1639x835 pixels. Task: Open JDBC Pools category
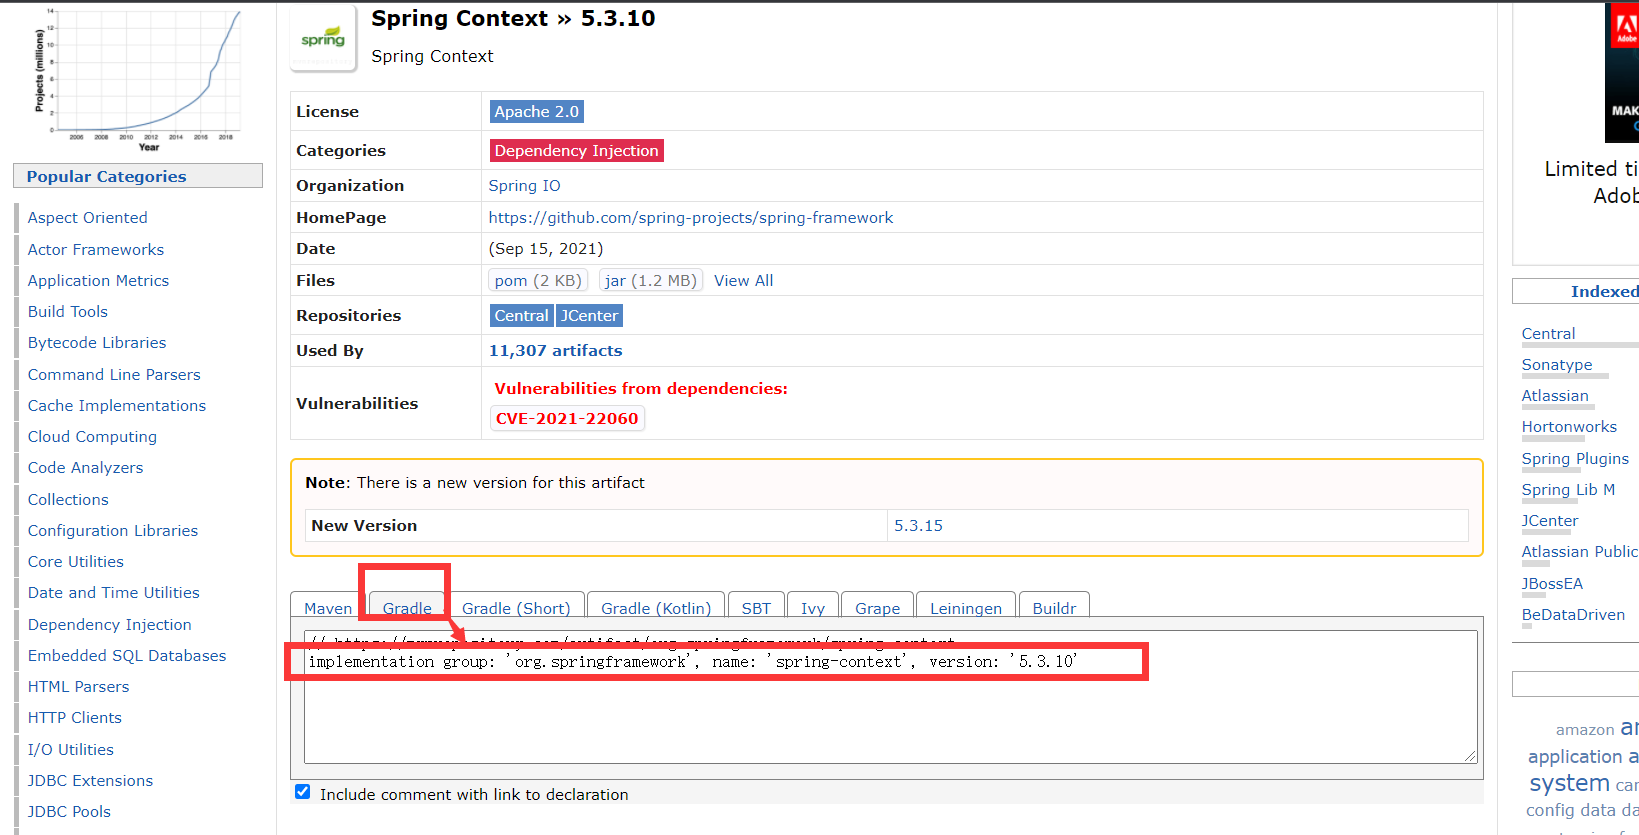[x=69, y=812]
